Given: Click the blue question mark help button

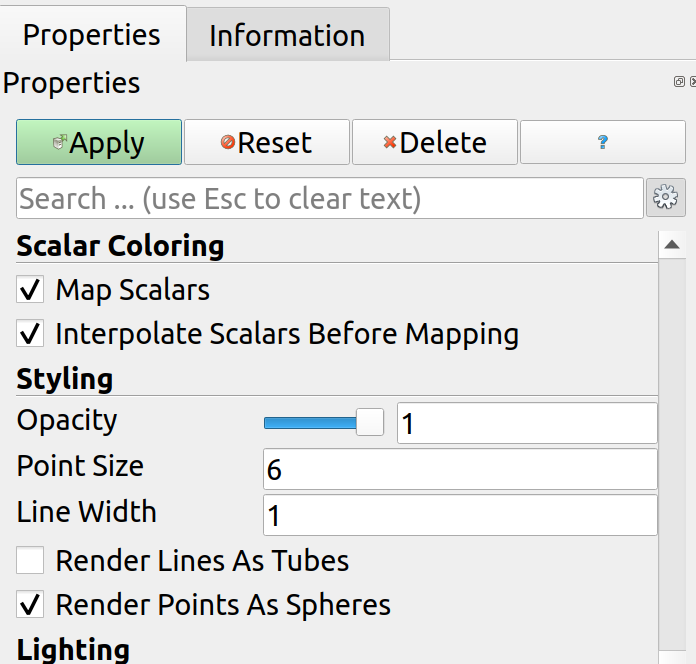Looking at the screenshot, I should (x=602, y=142).
